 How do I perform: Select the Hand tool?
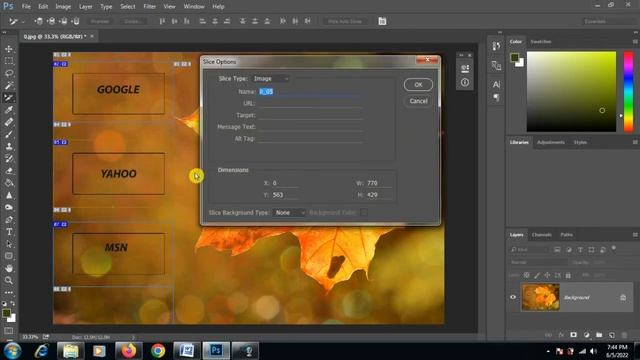9,268
